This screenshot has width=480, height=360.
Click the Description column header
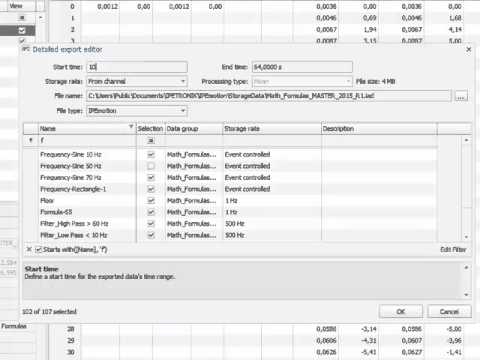point(379,129)
